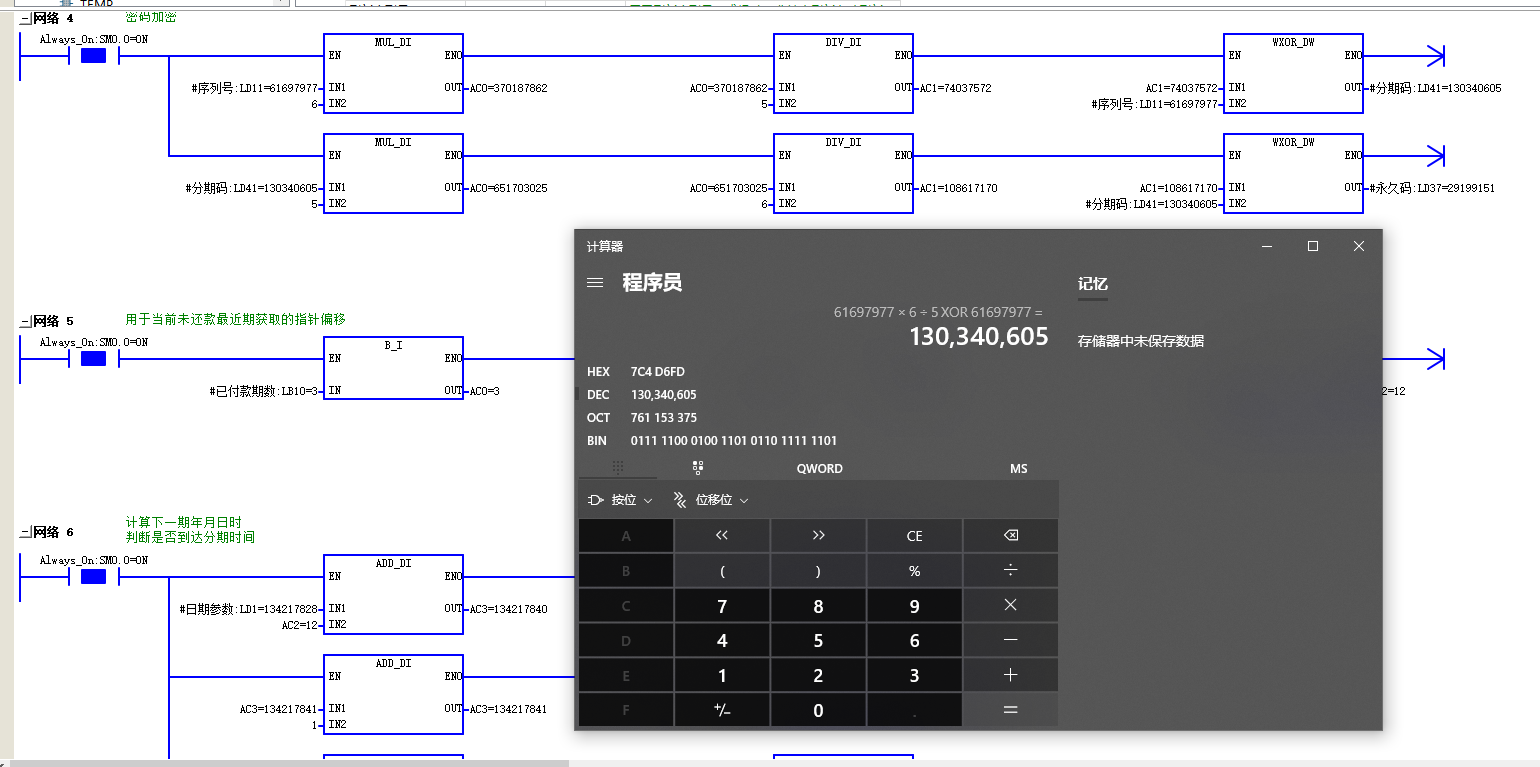
Task: Click the plus + operator key
Action: [1010, 676]
